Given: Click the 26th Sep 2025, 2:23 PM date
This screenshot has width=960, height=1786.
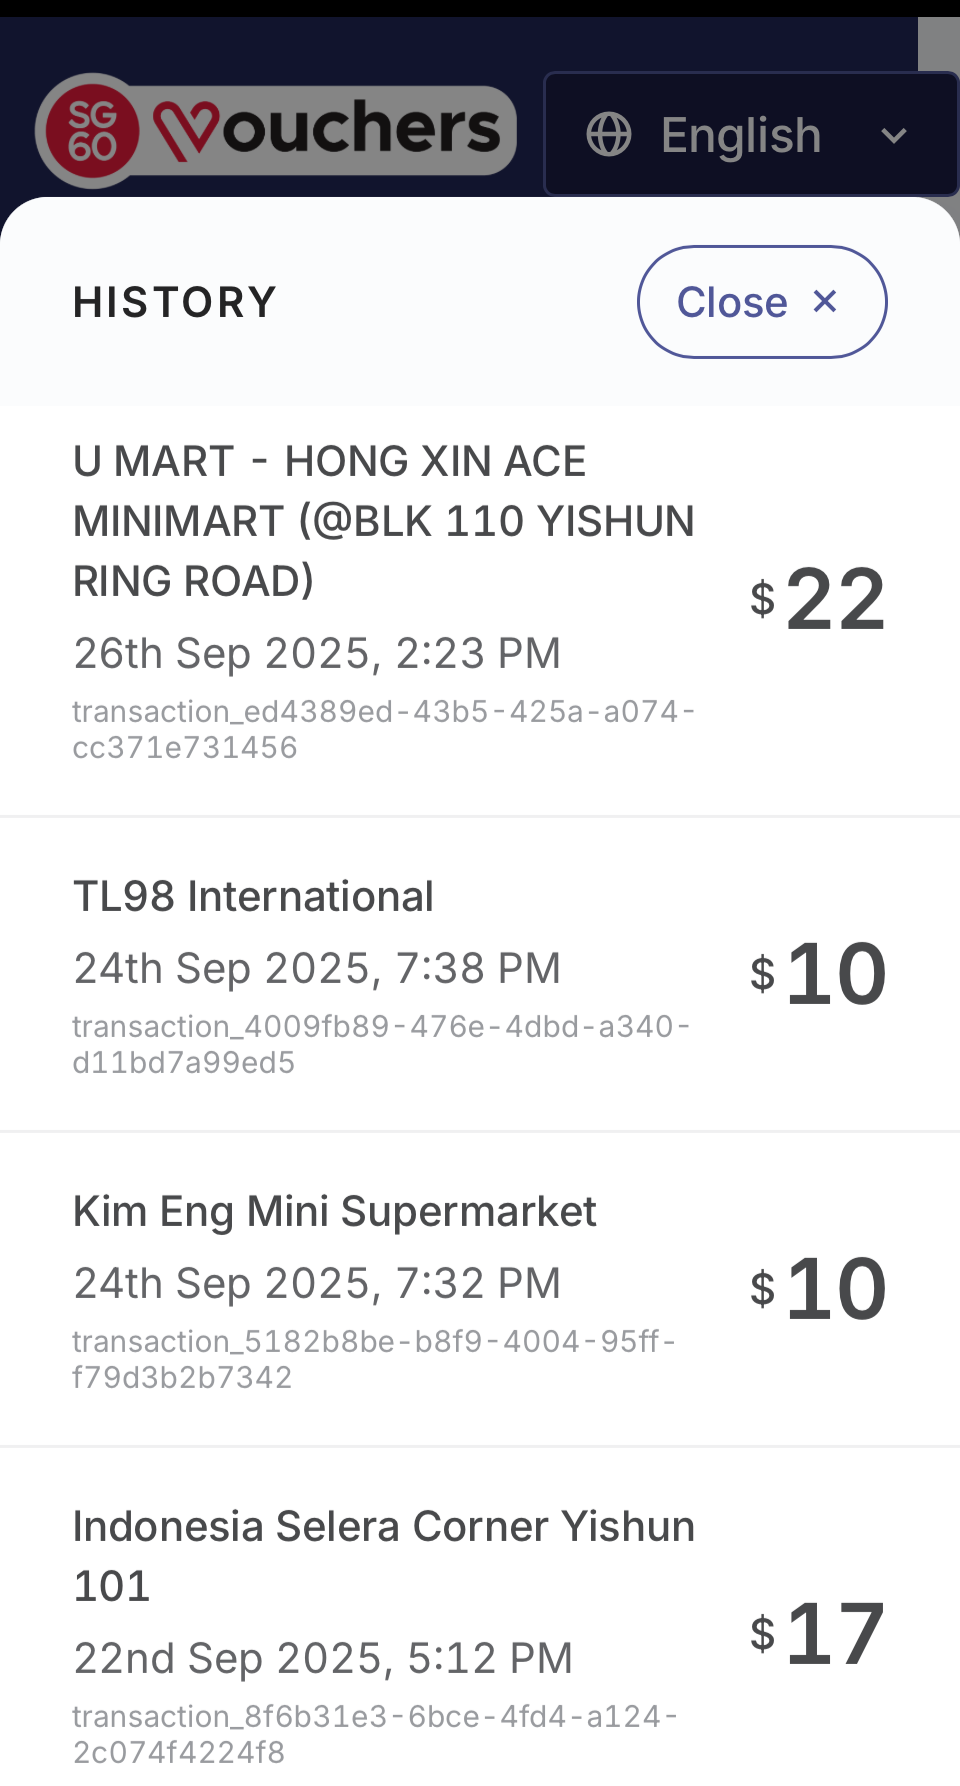Looking at the screenshot, I should (x=317, y=653).
